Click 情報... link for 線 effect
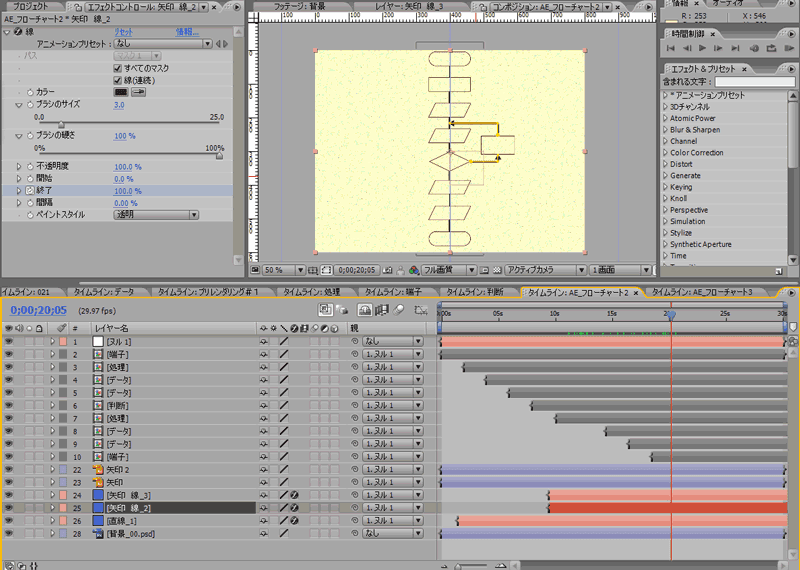Viewport: 800px width, 570px height. pyautogui.click(x=187, y=32)
